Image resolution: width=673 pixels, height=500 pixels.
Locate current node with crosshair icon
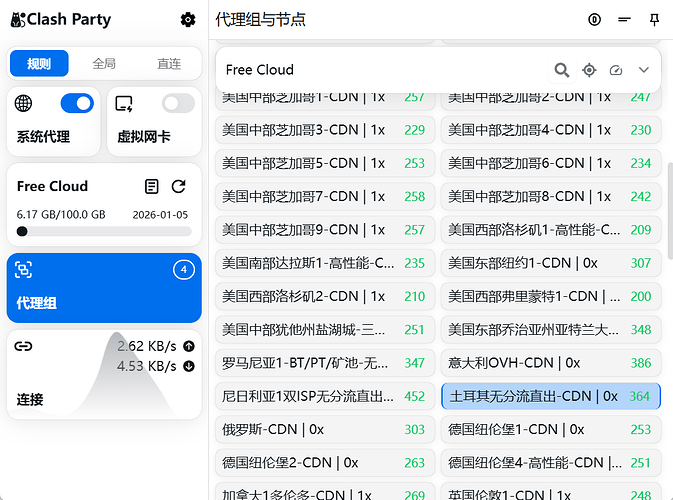pyautogui.click(x=589, y=70)
